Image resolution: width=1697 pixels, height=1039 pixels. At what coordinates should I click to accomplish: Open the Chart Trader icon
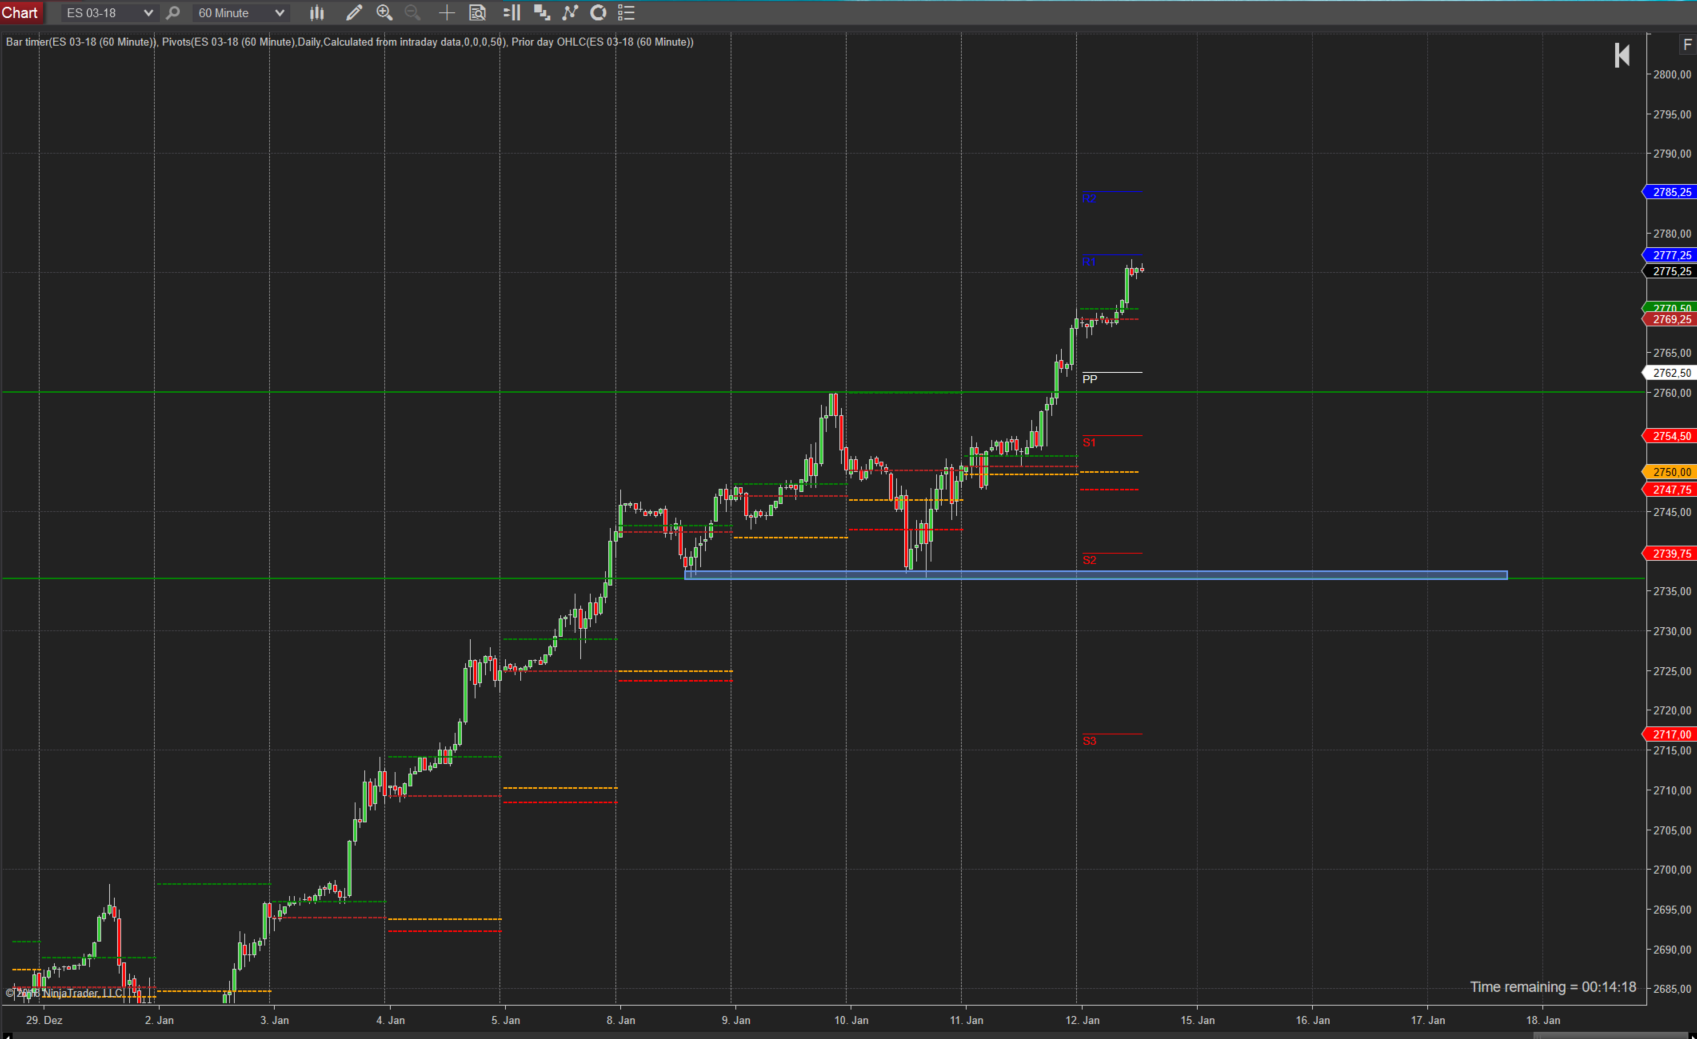(511, 13)
